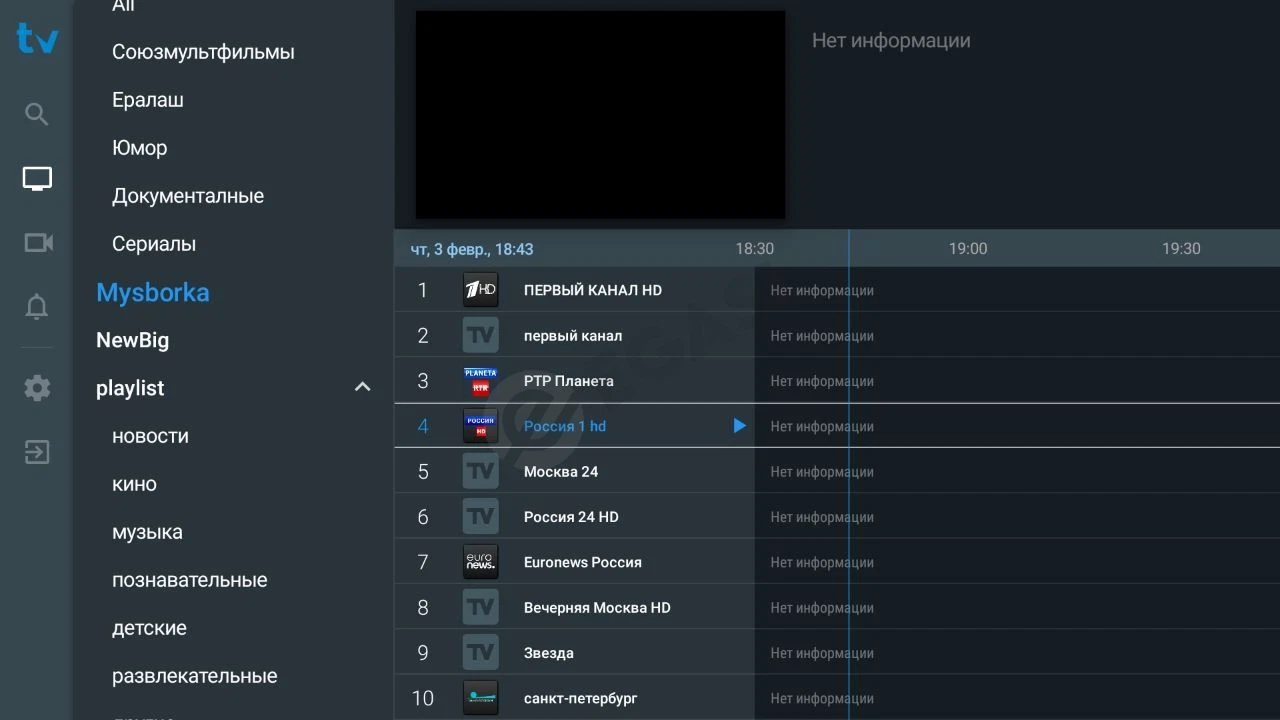Image resolution: width=1280 pixels, height=720 pixels.
Task: Click the black video preview window
Action: (x=600, y=115)
